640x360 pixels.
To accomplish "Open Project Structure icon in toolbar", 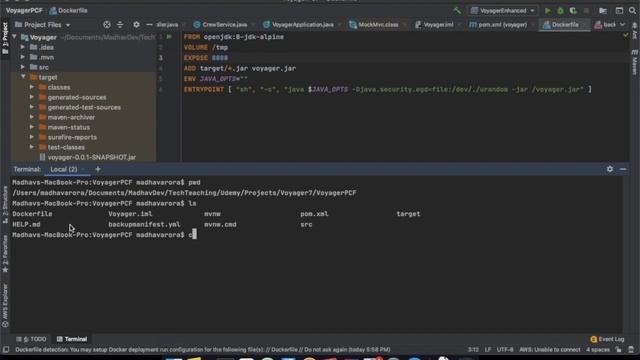I will click(603, 11).
